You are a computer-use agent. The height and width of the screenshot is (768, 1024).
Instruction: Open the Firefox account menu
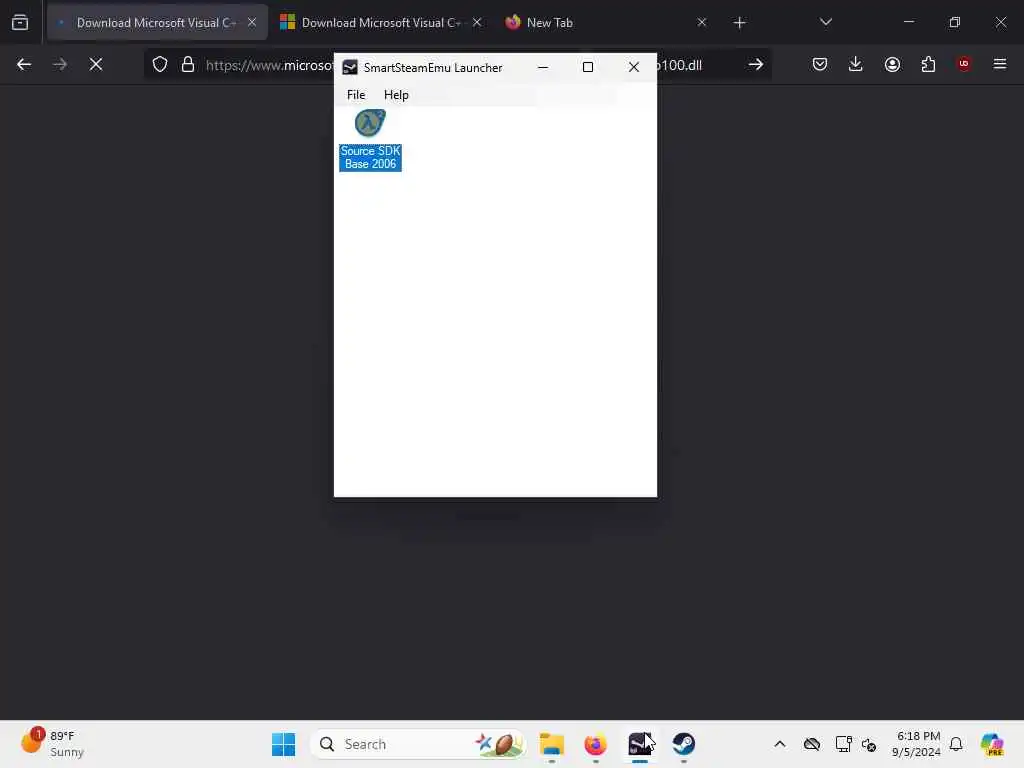pyautogui.click(x=892, y=64)
